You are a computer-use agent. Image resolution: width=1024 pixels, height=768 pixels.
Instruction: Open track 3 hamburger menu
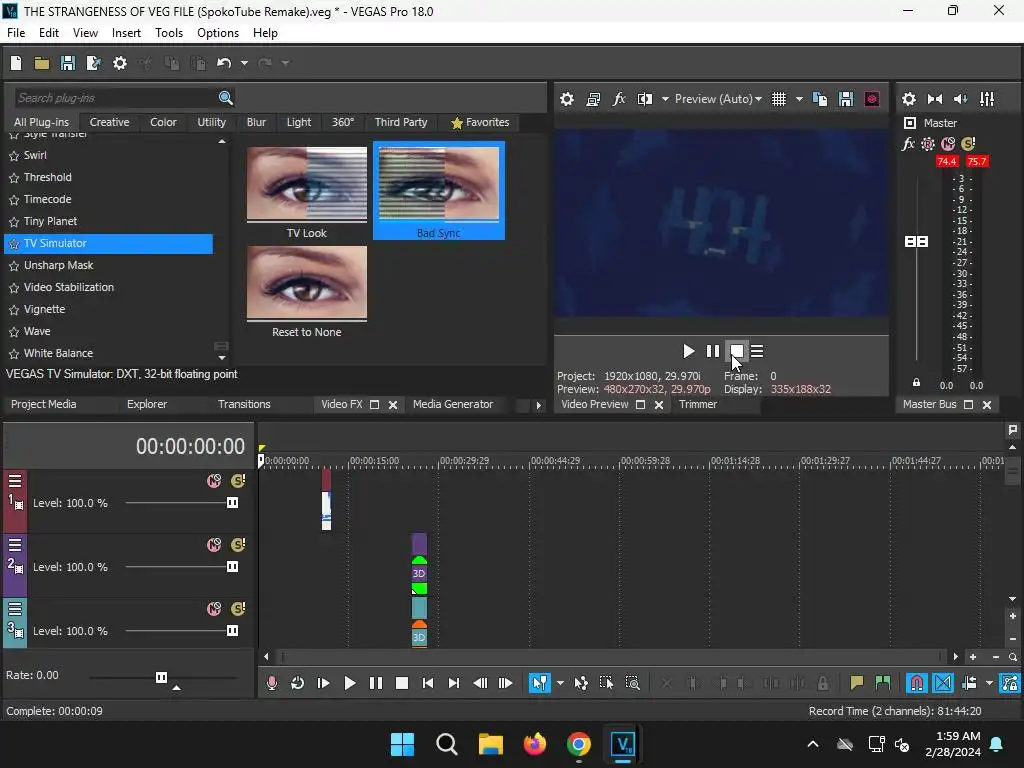(15, 609)
